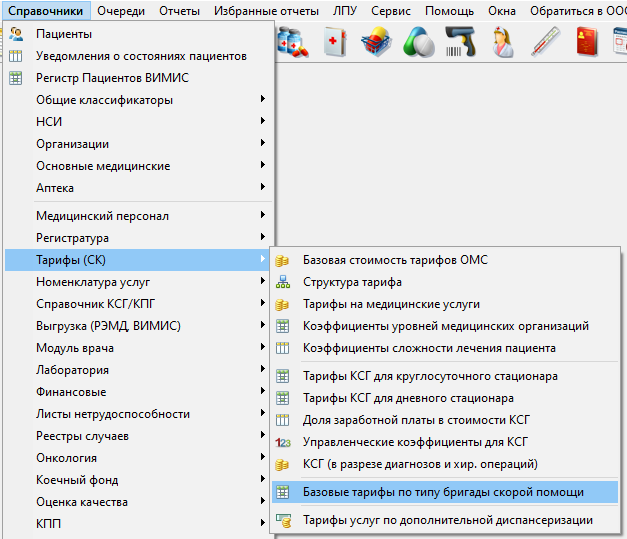Click Управленческие коэффициенты для КСГ
627x539 pixels.
[x=415, y=442]
